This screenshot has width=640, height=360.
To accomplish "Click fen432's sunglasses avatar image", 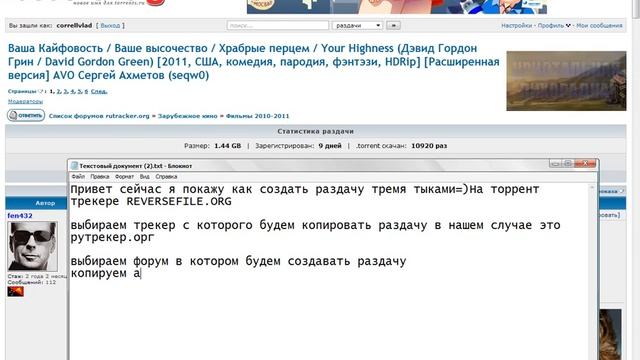I will pos(33,246).
